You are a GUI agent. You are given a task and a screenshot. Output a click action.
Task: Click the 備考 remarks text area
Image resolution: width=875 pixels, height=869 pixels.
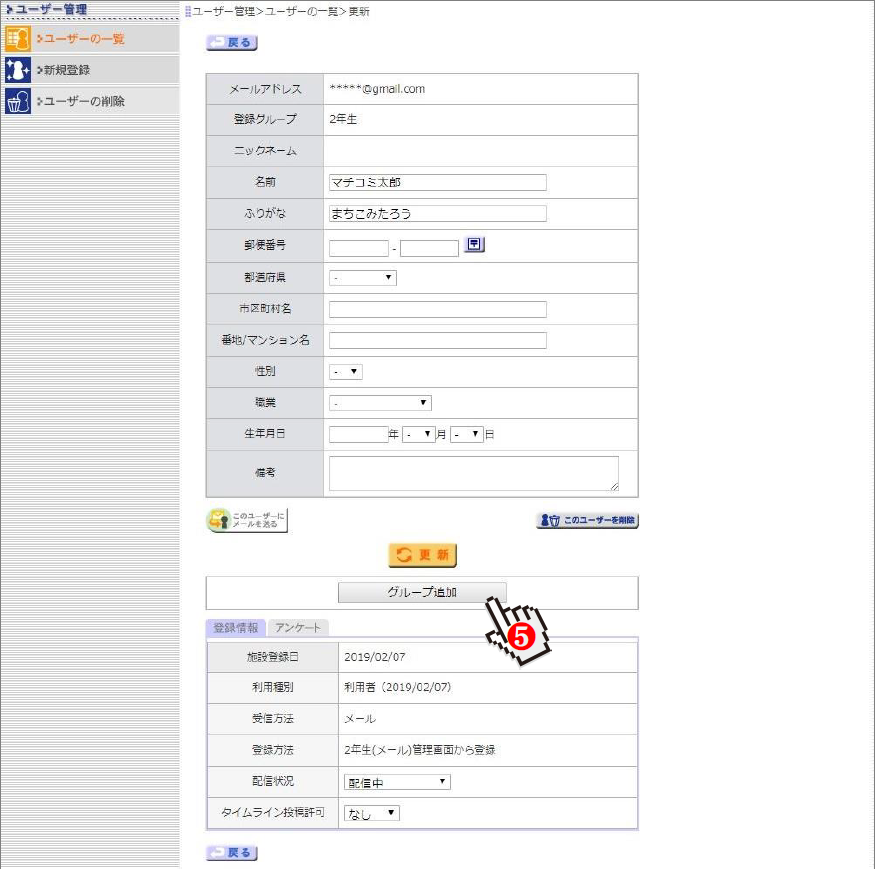(x=473, y=473)
